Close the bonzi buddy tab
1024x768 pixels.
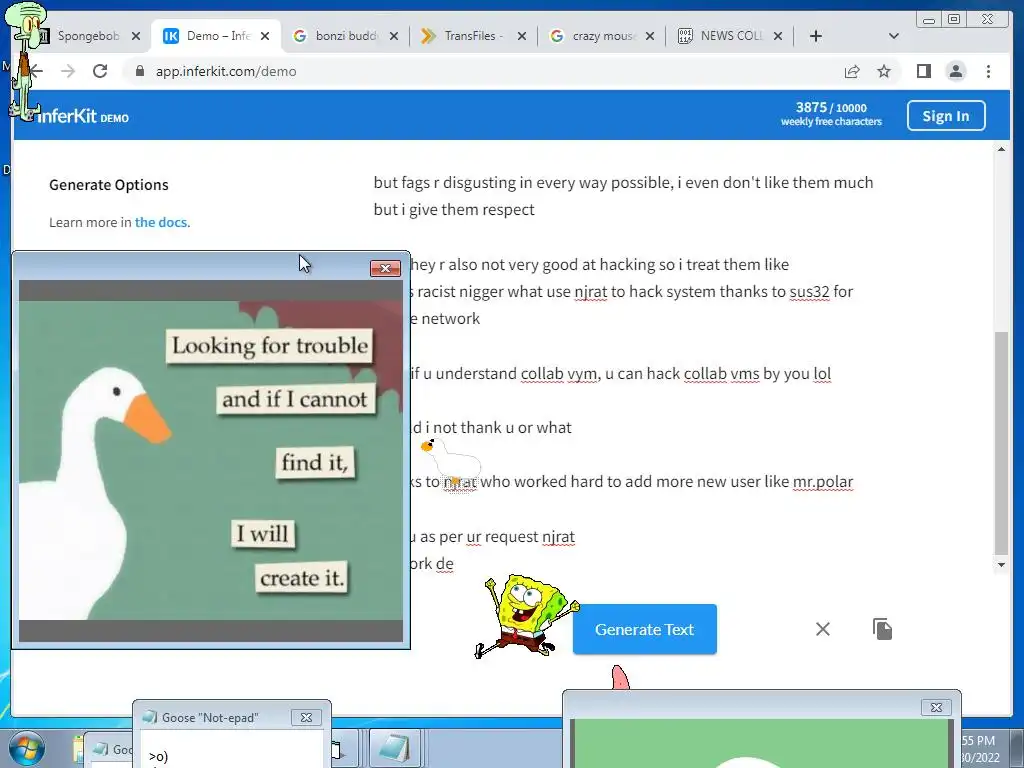point(394,36)
